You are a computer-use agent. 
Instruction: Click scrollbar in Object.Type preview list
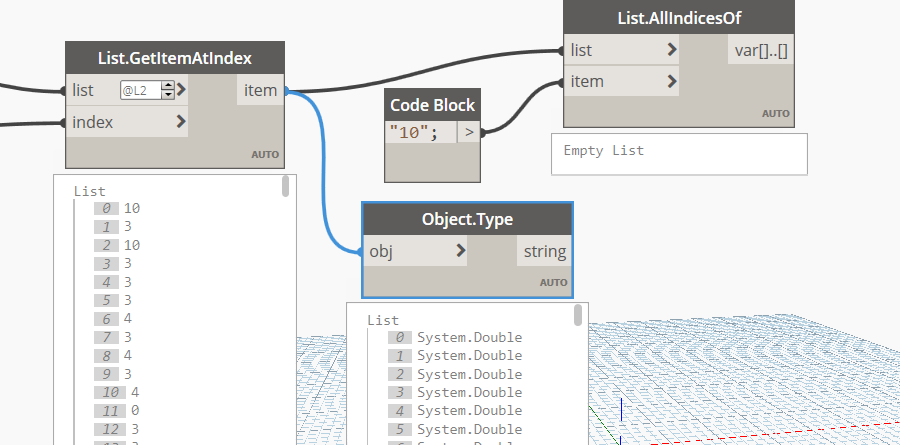coord(578,315)
